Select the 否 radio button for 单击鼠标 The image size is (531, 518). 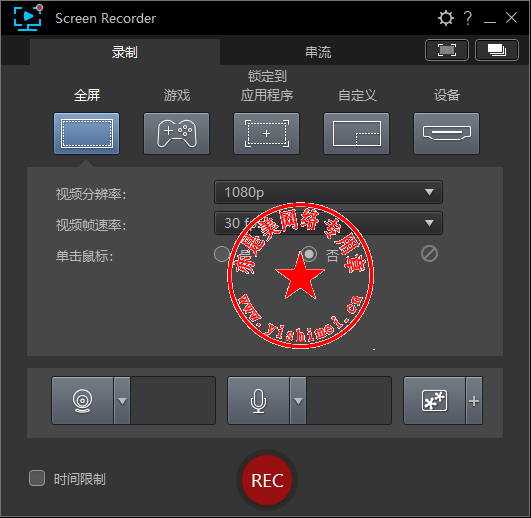click(309, 254)
